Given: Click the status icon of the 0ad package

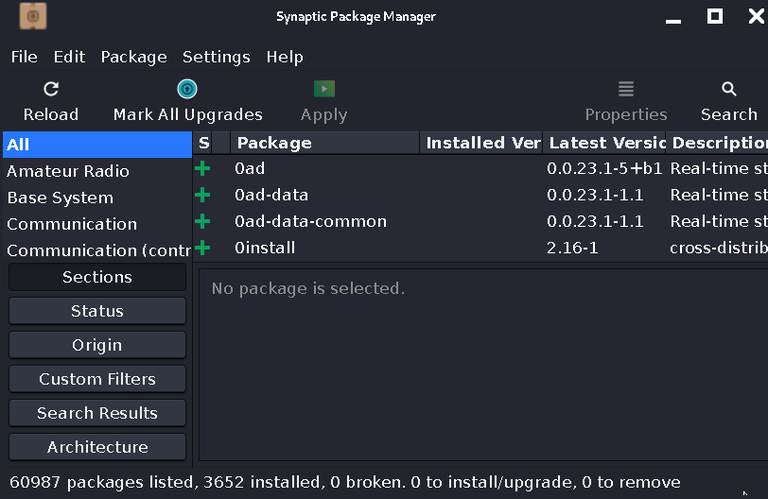Looking at the screenshot, I should tap(203, 169).
